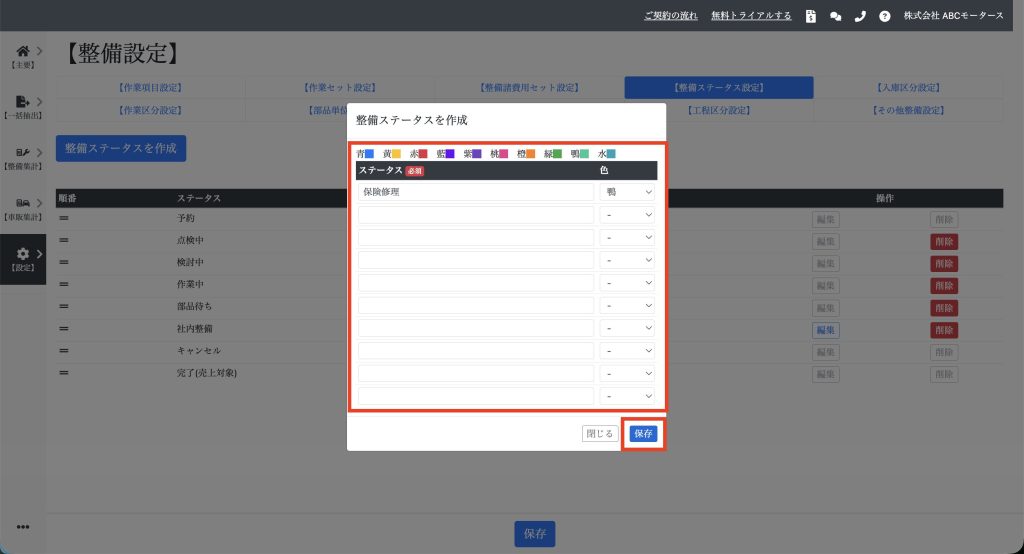Open the help question mark icon
This screenshot has width=1024, height=554.
884,16
